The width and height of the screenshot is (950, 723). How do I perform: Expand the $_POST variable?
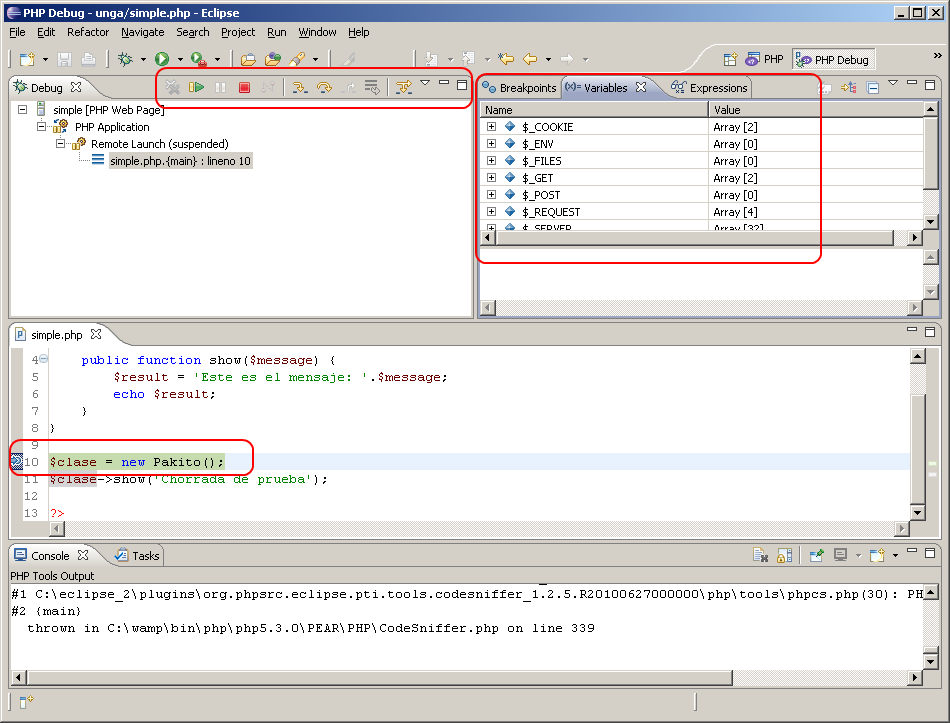[x=491, y=195]
